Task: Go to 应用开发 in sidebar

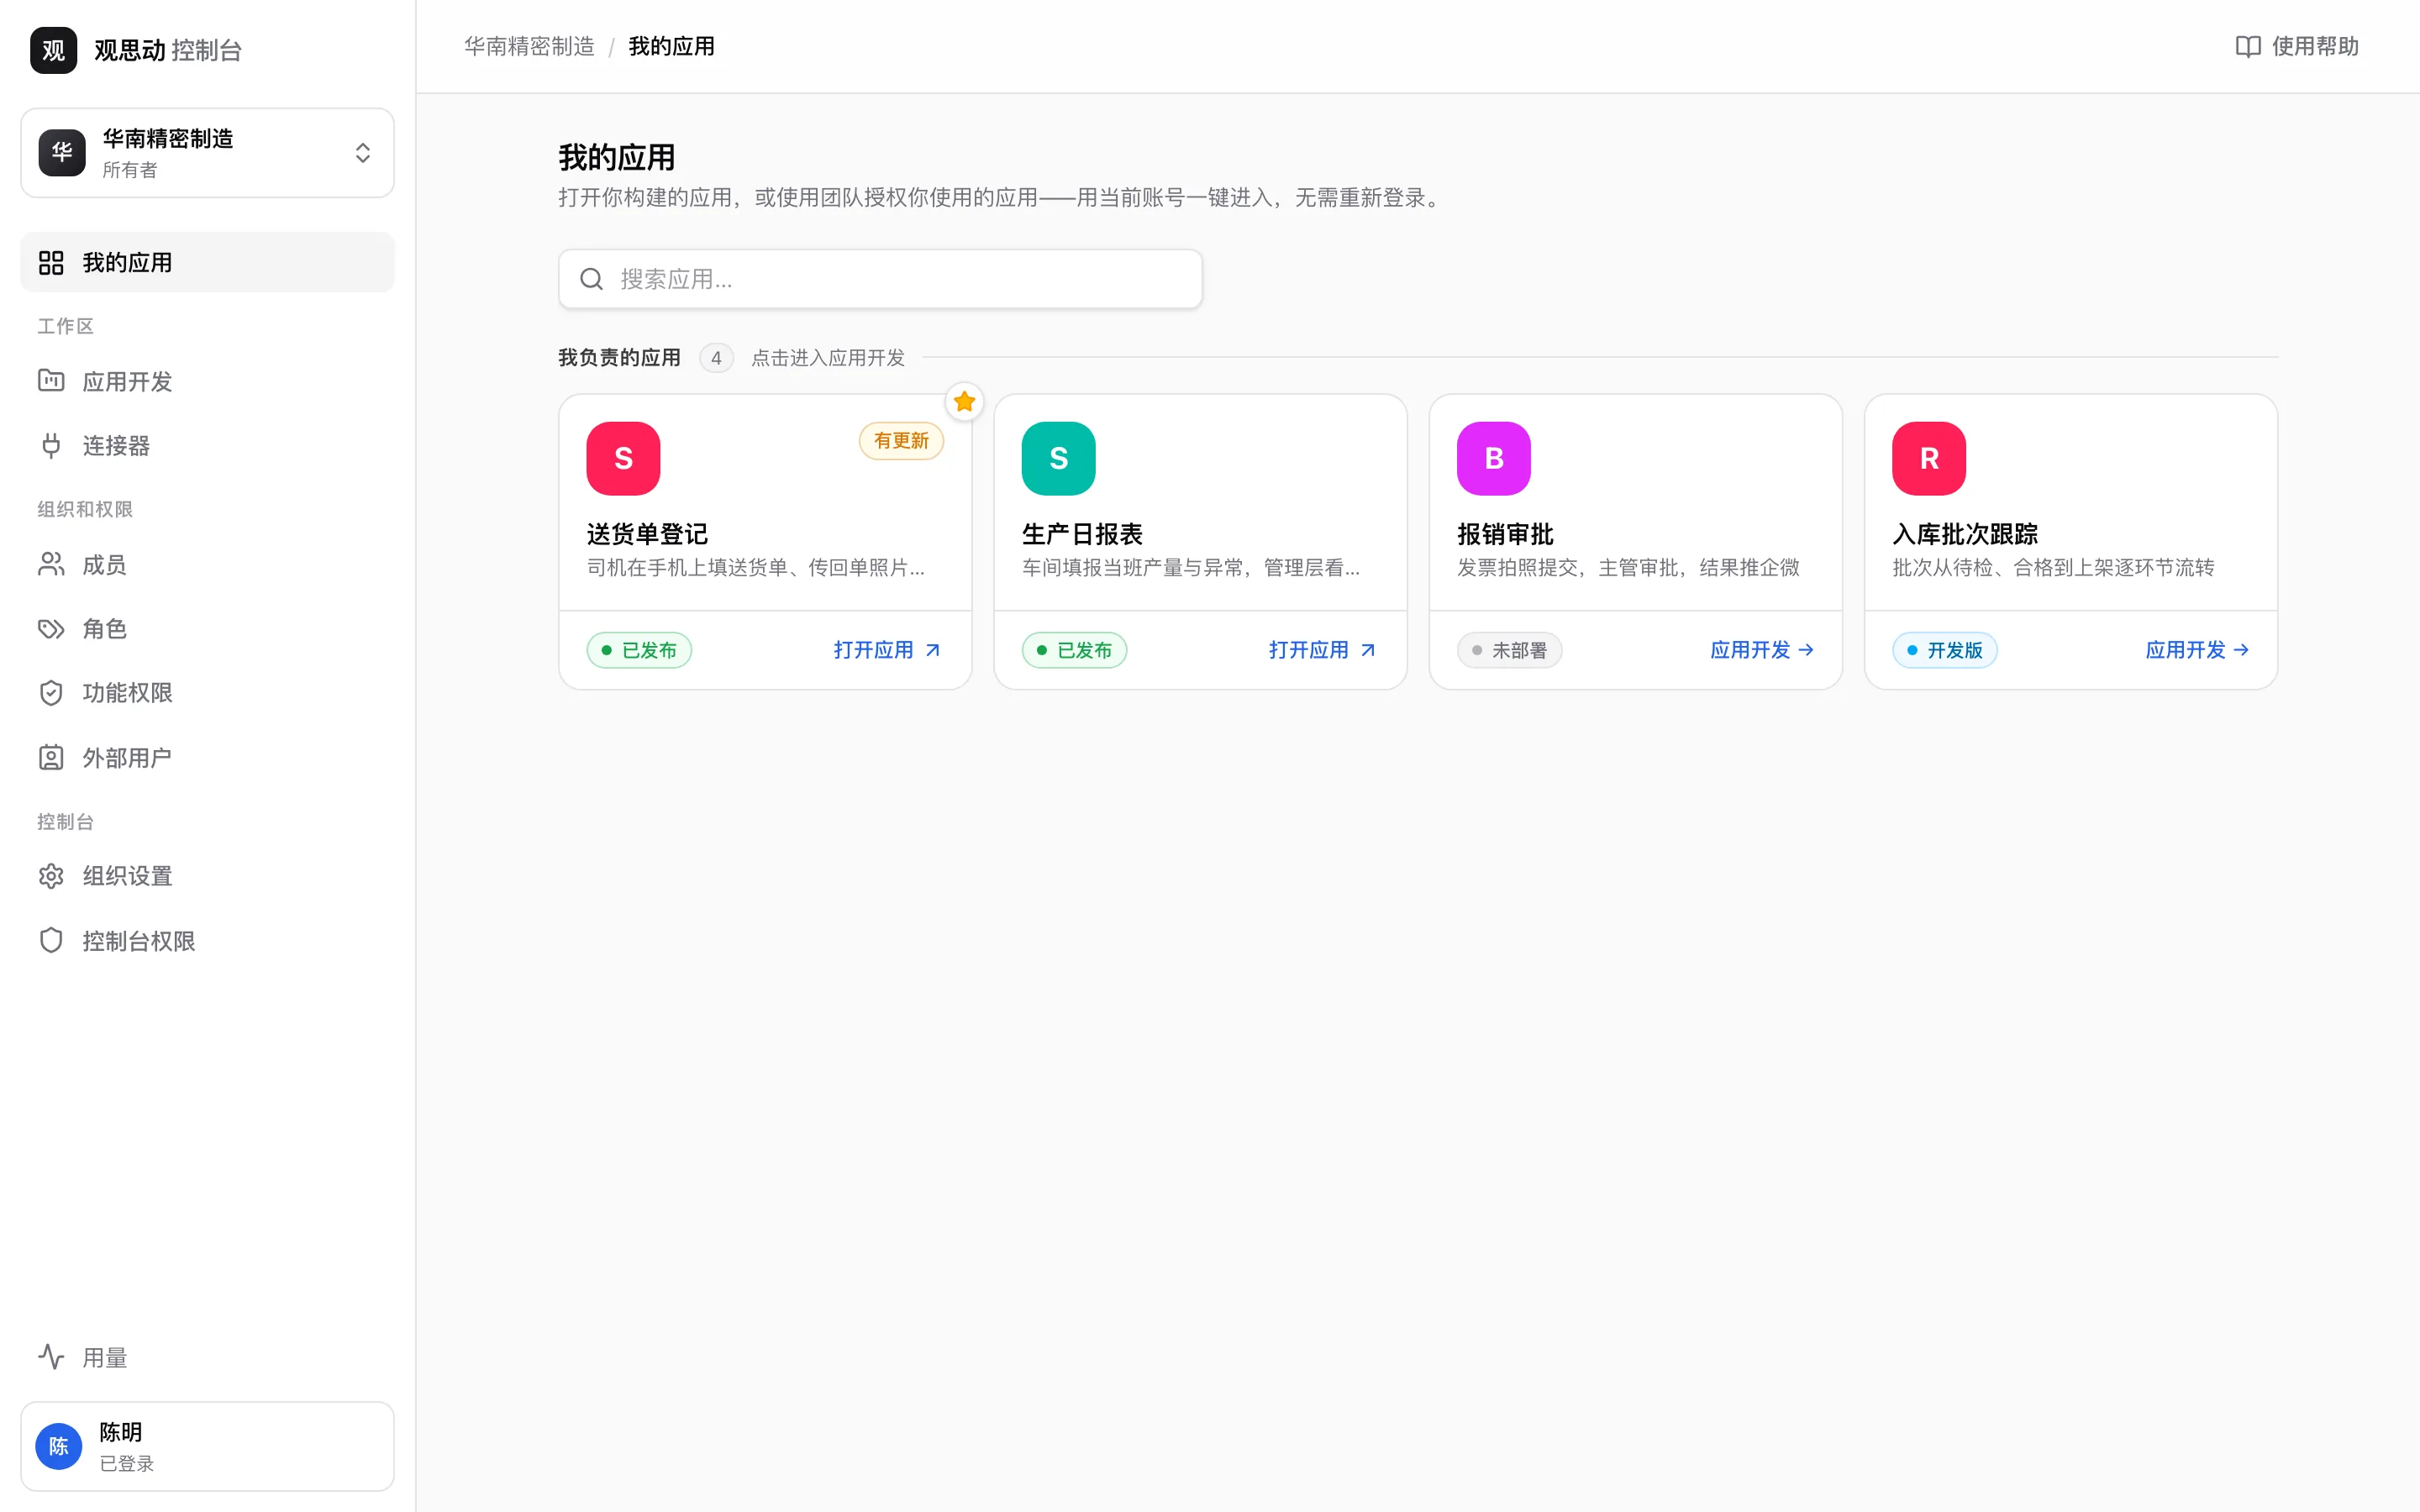Action: click(207, 381)
